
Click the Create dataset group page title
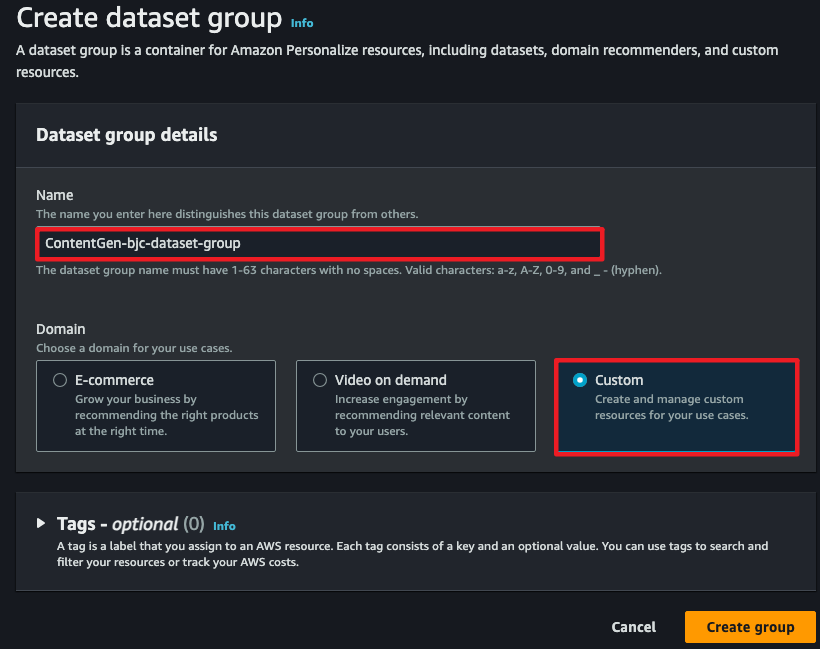[149, 18]
